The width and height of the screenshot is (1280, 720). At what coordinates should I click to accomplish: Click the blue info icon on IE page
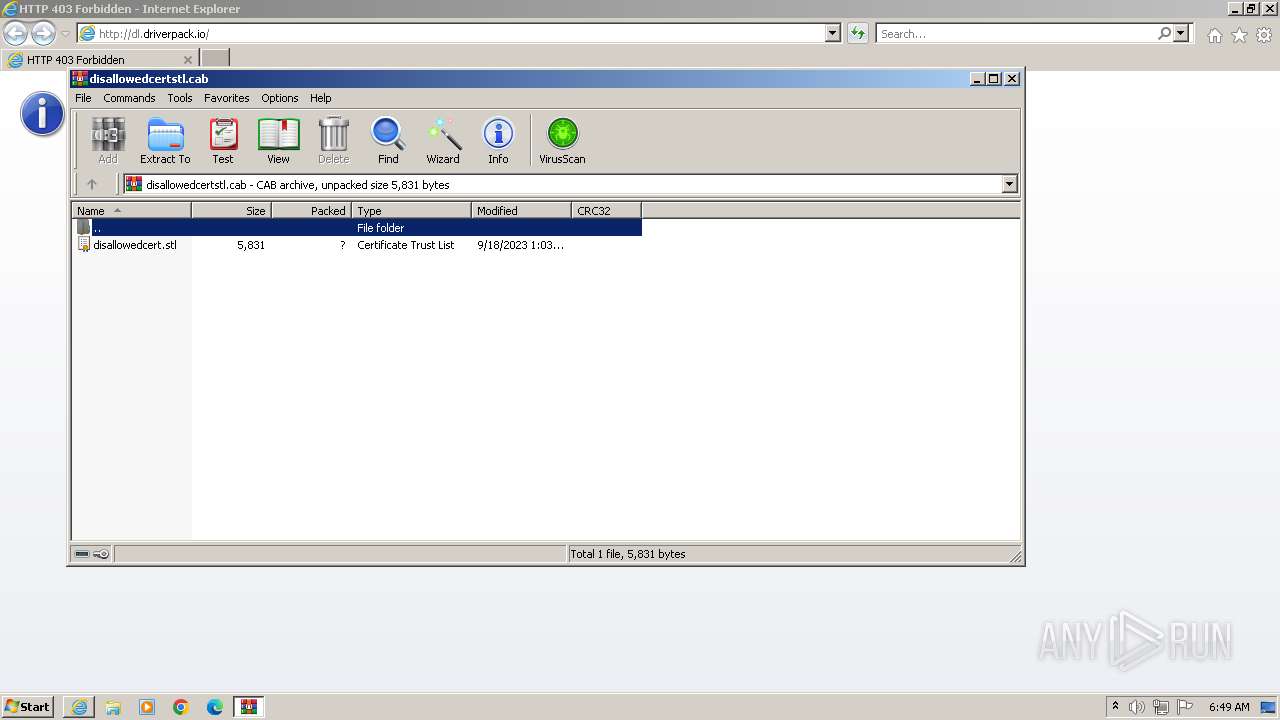(42, 114)
